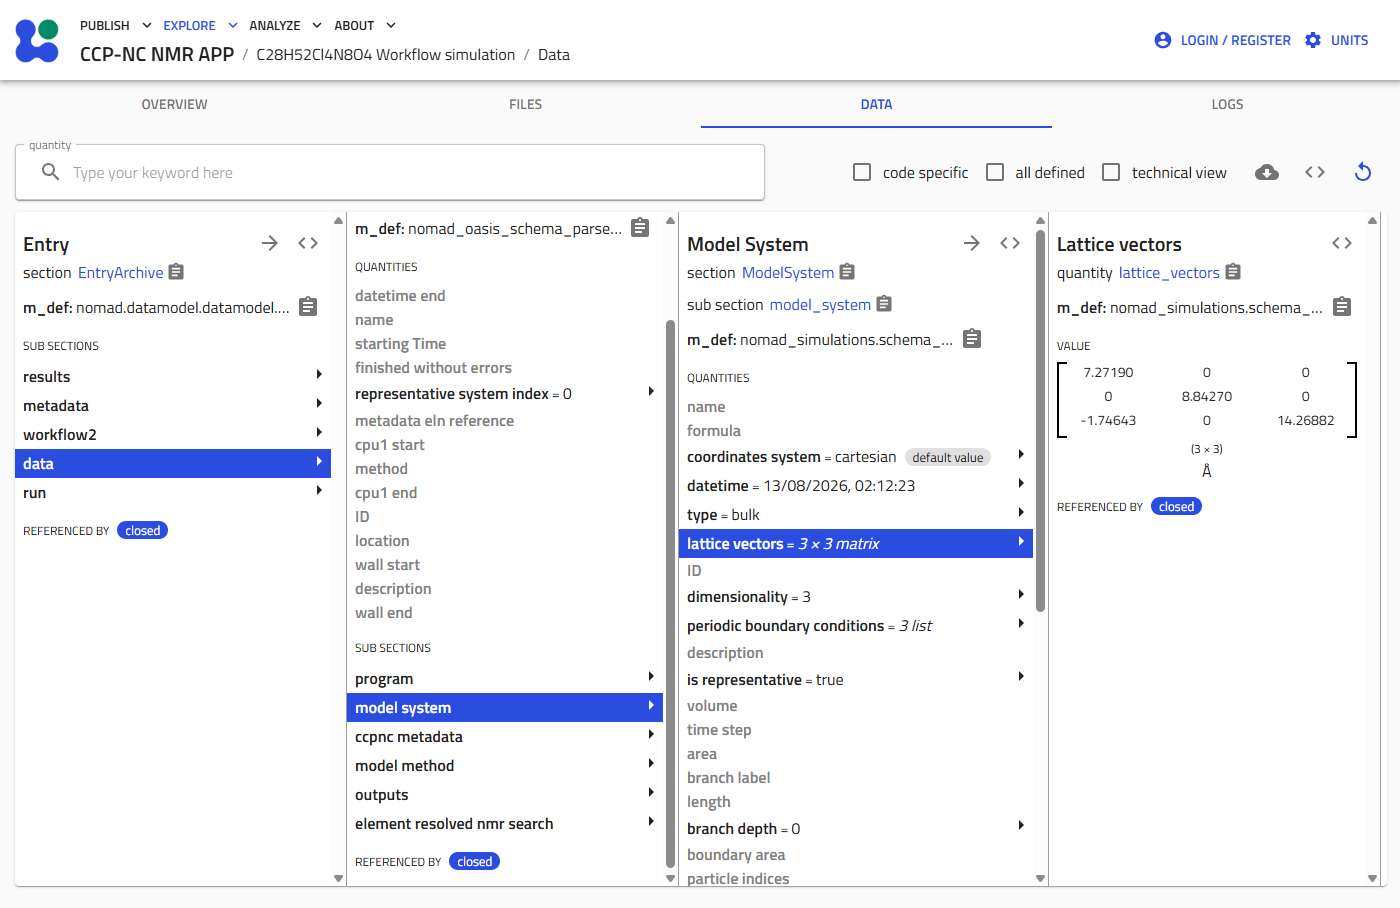
Task: Click the code brackets icon next to Entry title
Action: point(308,243)
